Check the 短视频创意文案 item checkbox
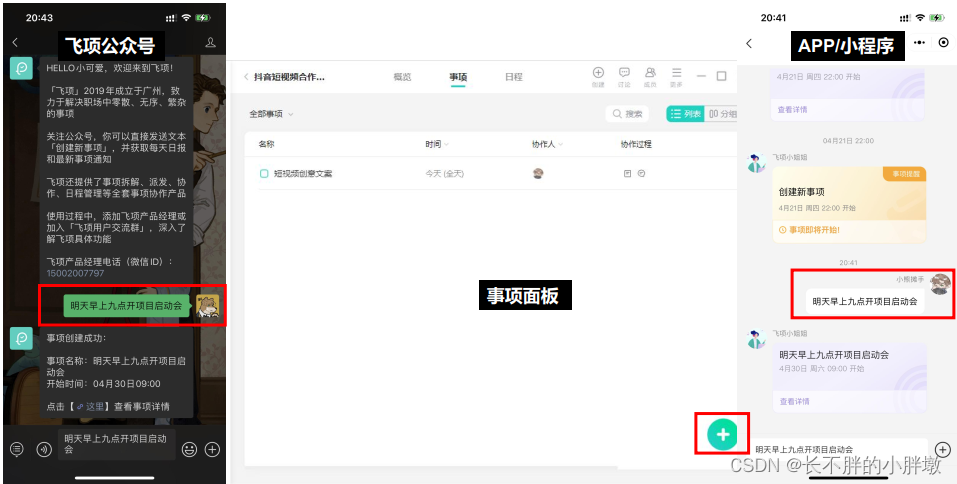Image resolution: width=957 pixels, height=484 pixels. pyautogui.click(x=264, y=174)
